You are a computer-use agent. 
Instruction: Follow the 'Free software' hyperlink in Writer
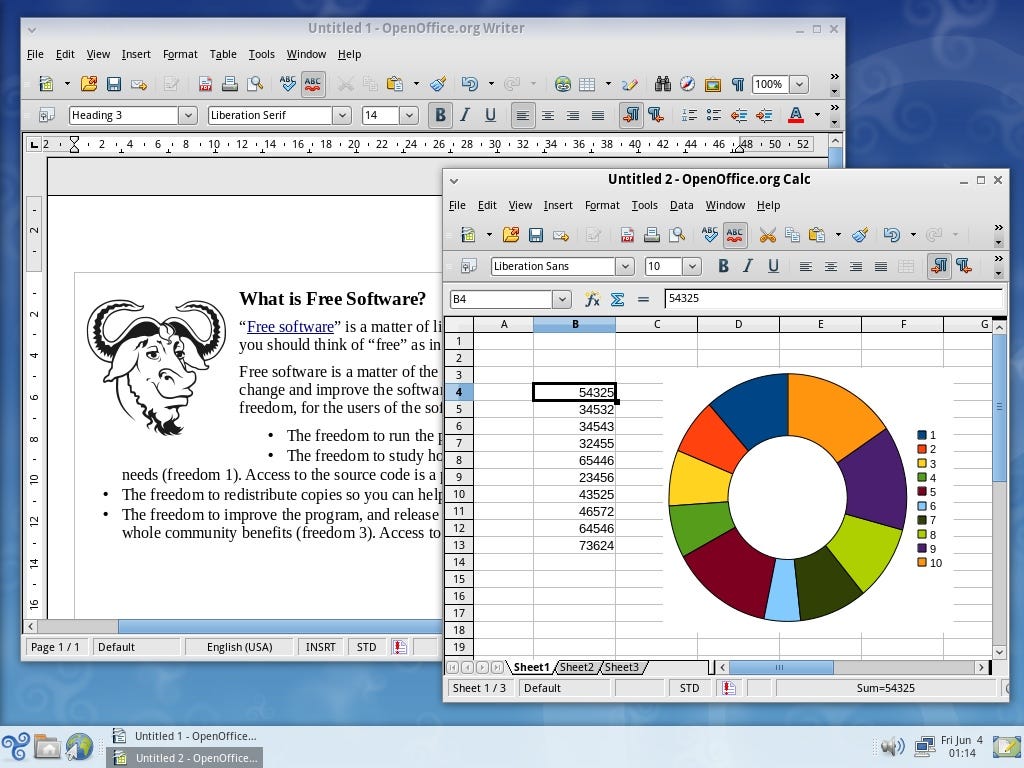[x=290, y=327]
